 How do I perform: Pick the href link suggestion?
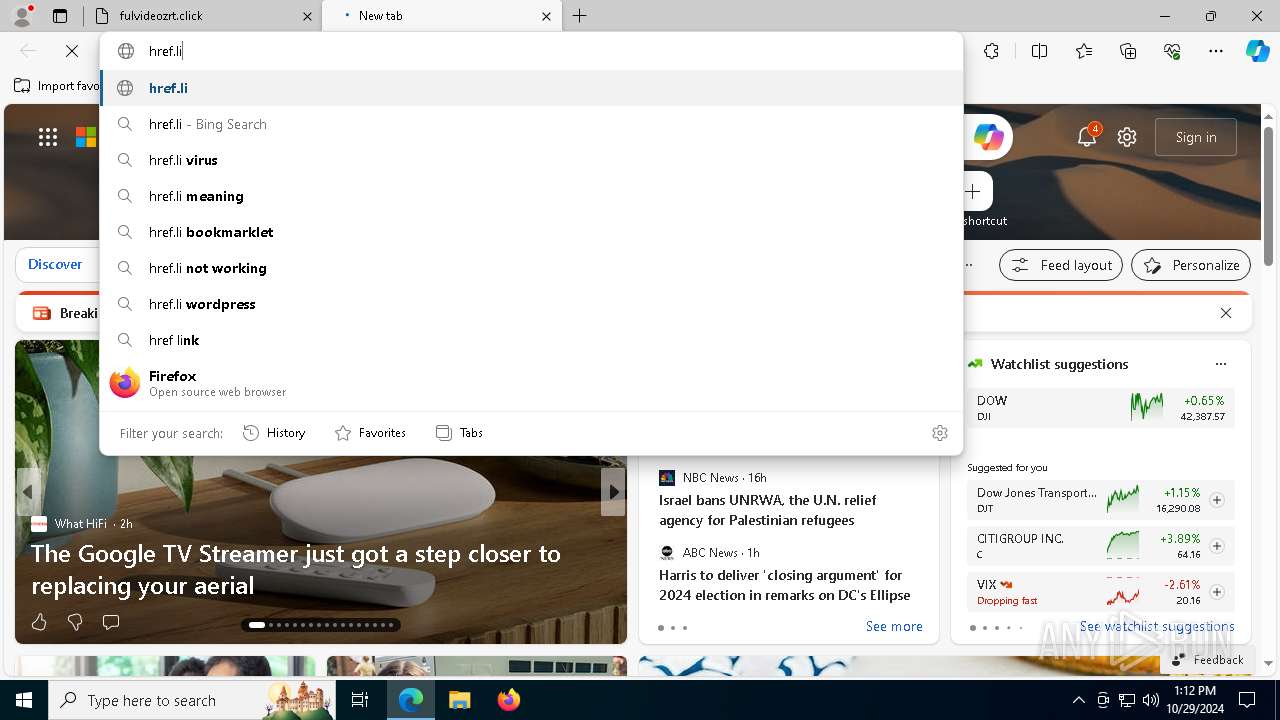pos(531,340)
